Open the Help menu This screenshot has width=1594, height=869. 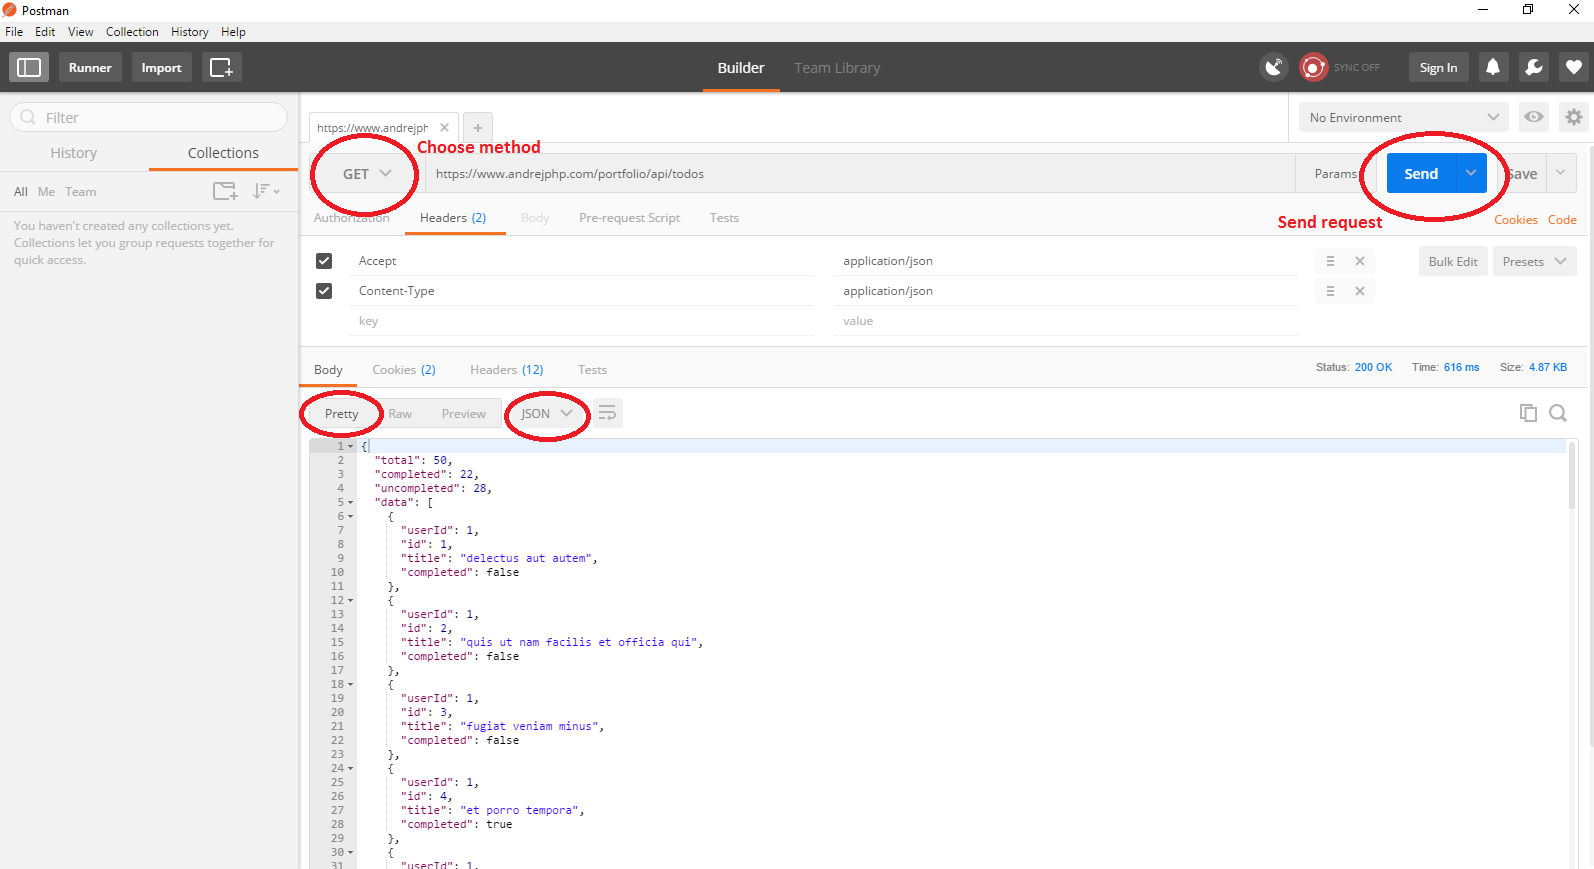233,32
